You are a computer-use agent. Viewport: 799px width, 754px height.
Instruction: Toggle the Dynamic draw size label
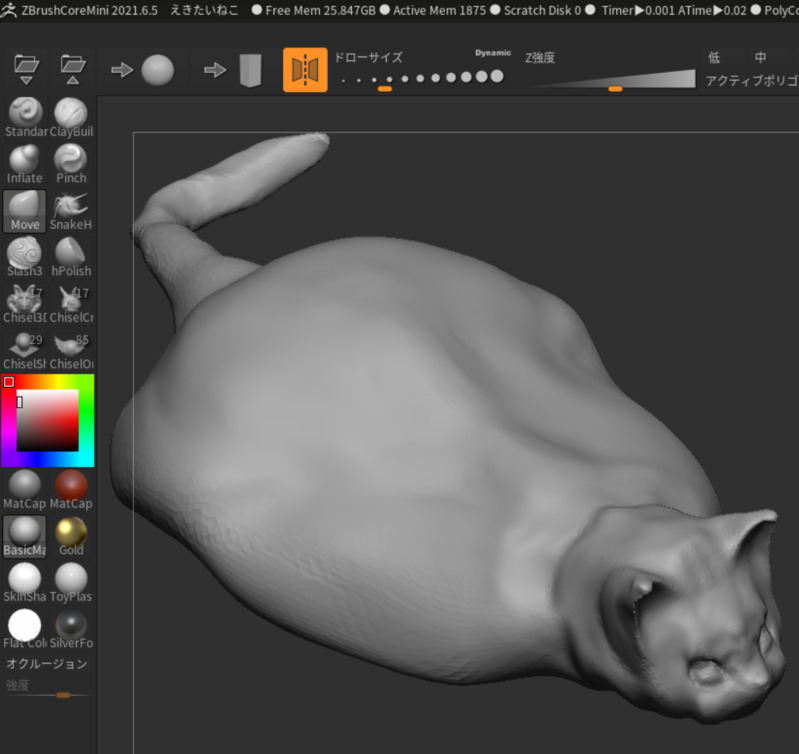coord(493,53)
